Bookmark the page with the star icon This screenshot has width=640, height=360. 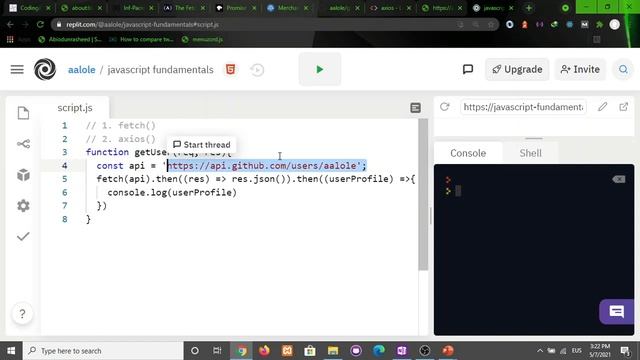click(x=491, y=24)
